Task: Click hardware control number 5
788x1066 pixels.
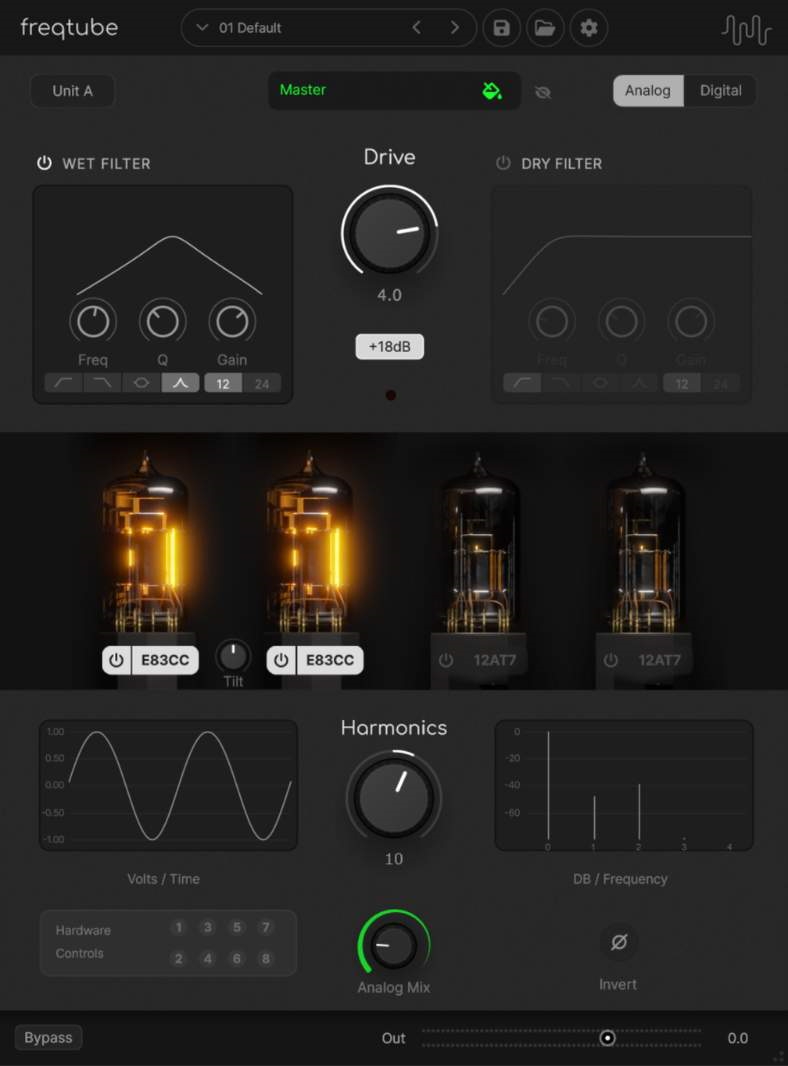Action: click(x=237, y=928)
